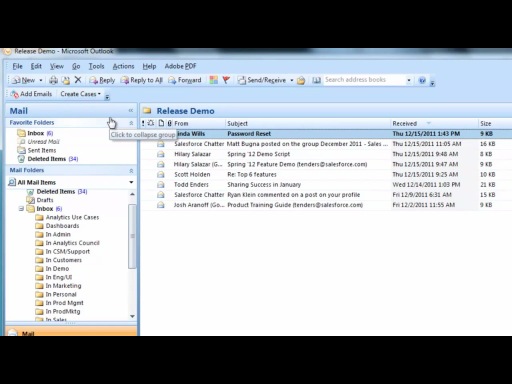Open the In Marketing folder
This screenshot has height=384, width=512.
(x=58, y=286)
